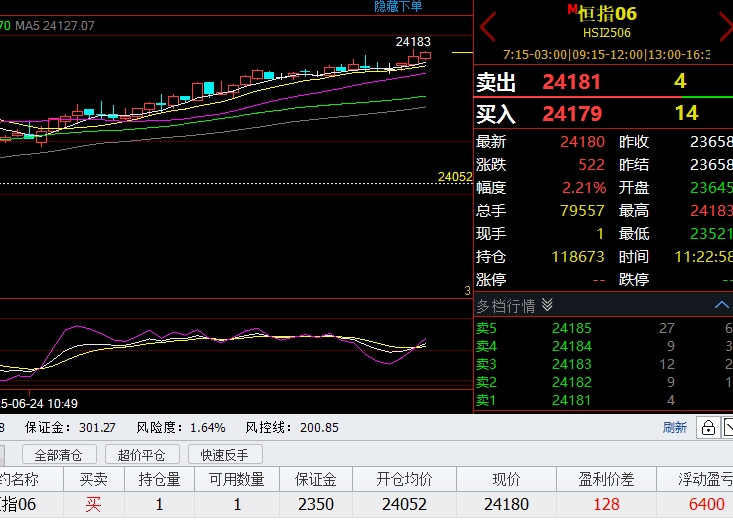Sort positions by 持仓量 column header
Image resolution: width=733 pixels, height=531 pixels.
coord(159,479)
